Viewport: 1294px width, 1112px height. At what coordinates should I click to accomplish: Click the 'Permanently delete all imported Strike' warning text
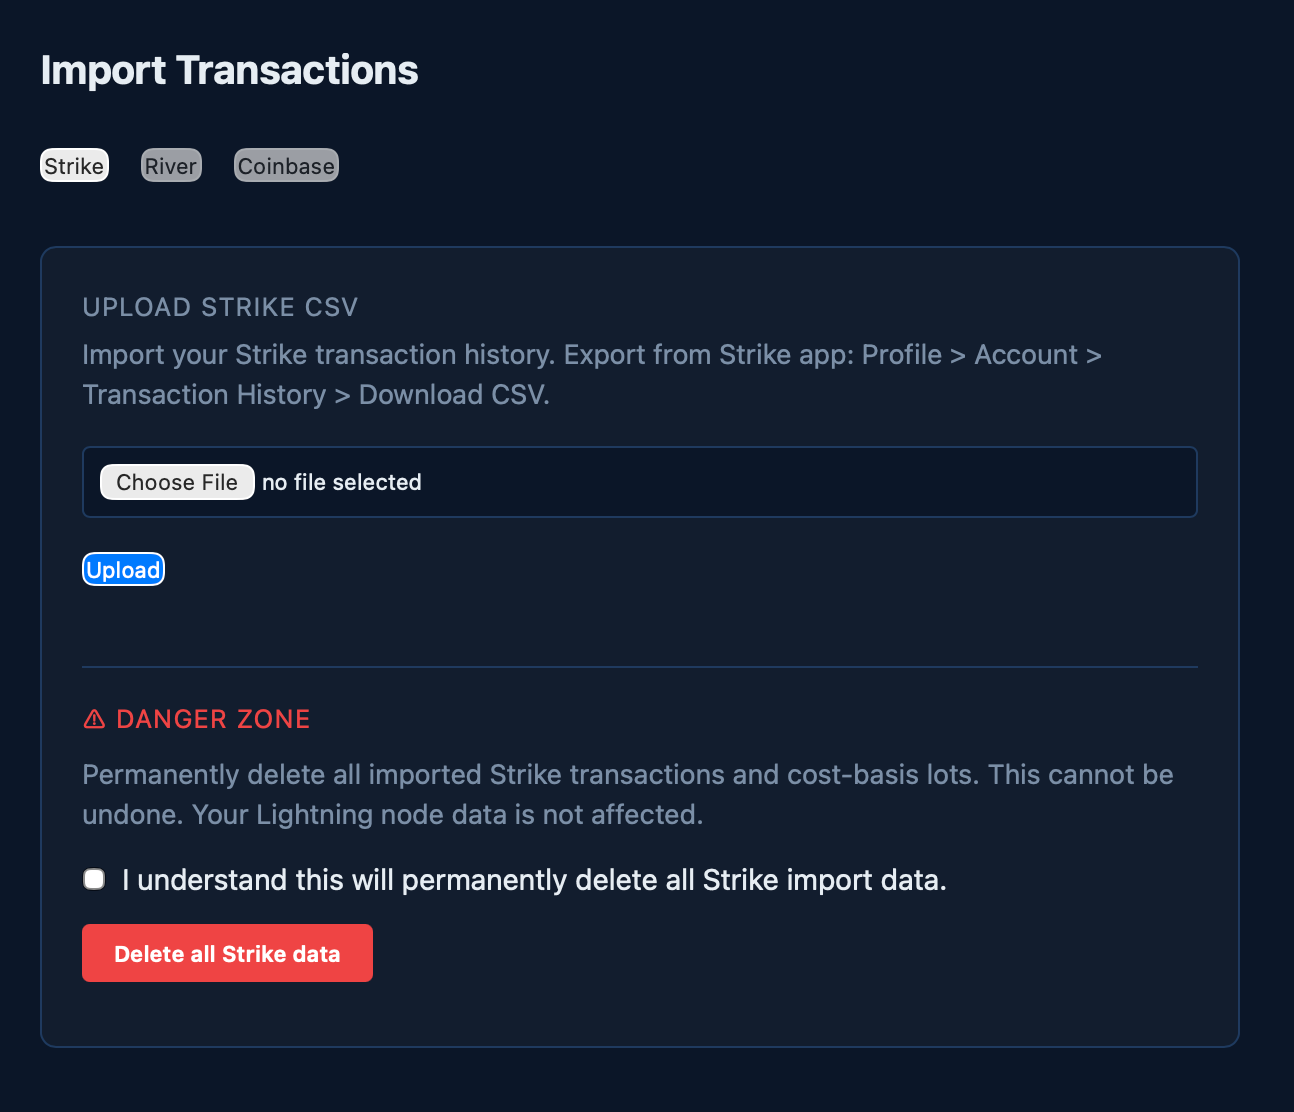pyautogui.click(x=628, y=795)
